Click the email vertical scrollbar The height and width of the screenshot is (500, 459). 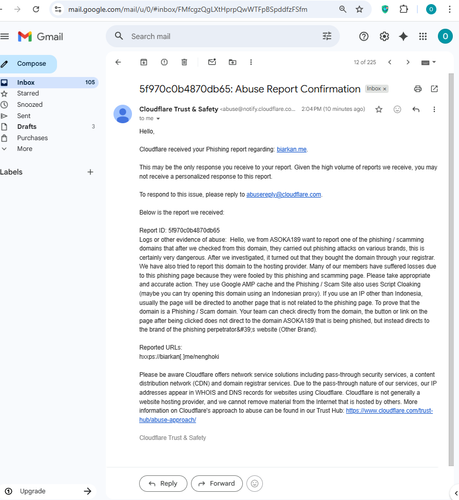(x=451, y=269)
